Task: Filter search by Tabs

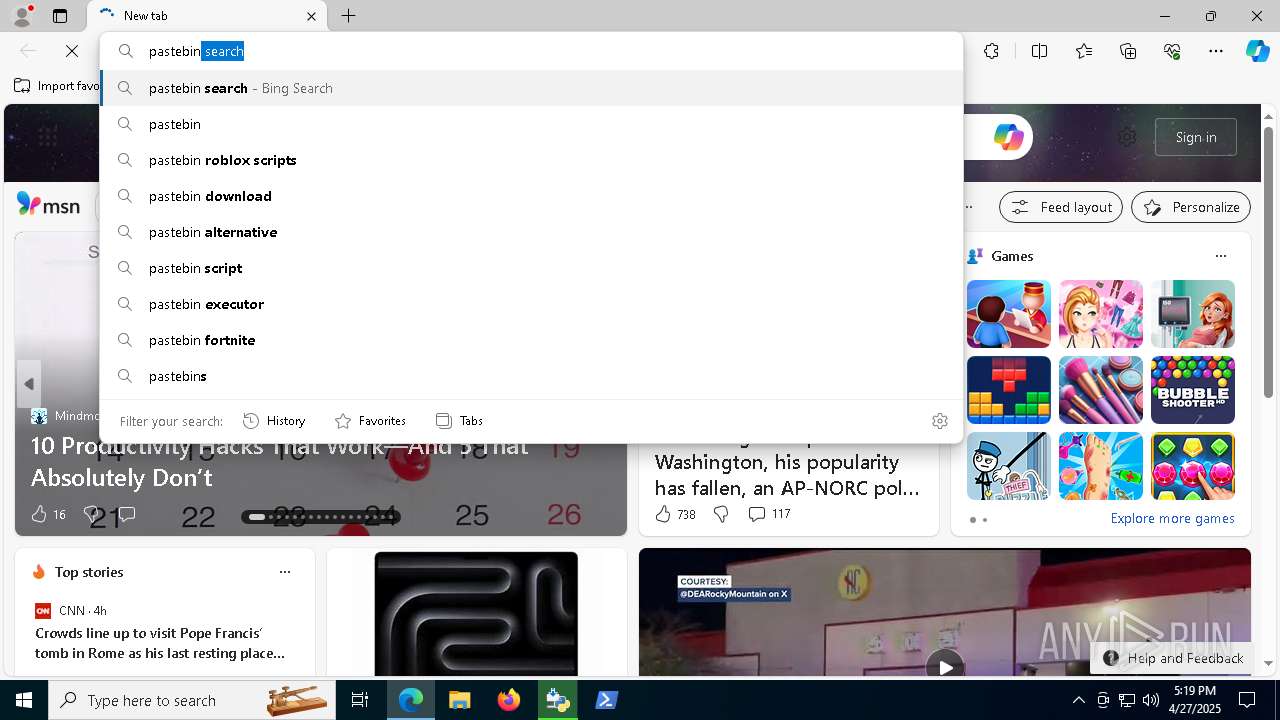Action: point(460,421)
